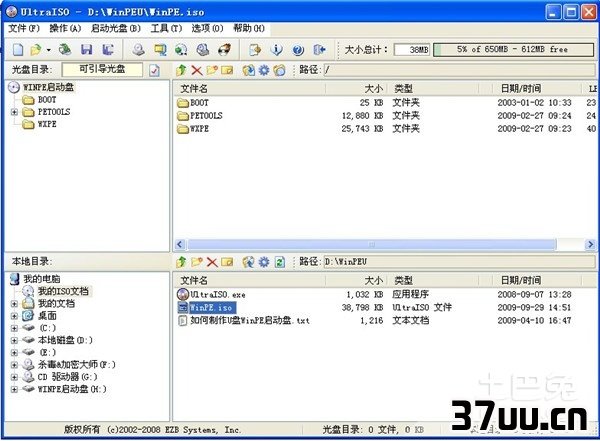600x441 pixels.
Task: Click the gear properties icon in image pane
Action: [x=264, y=70]
